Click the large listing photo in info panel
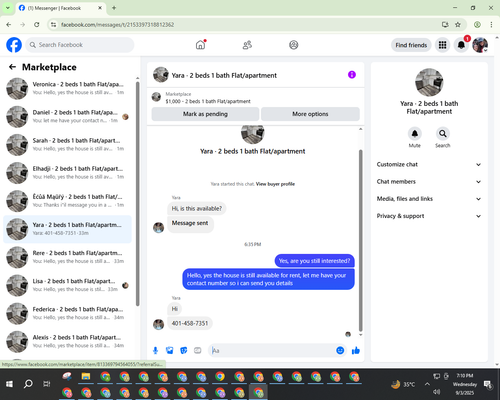 point(429,82)
